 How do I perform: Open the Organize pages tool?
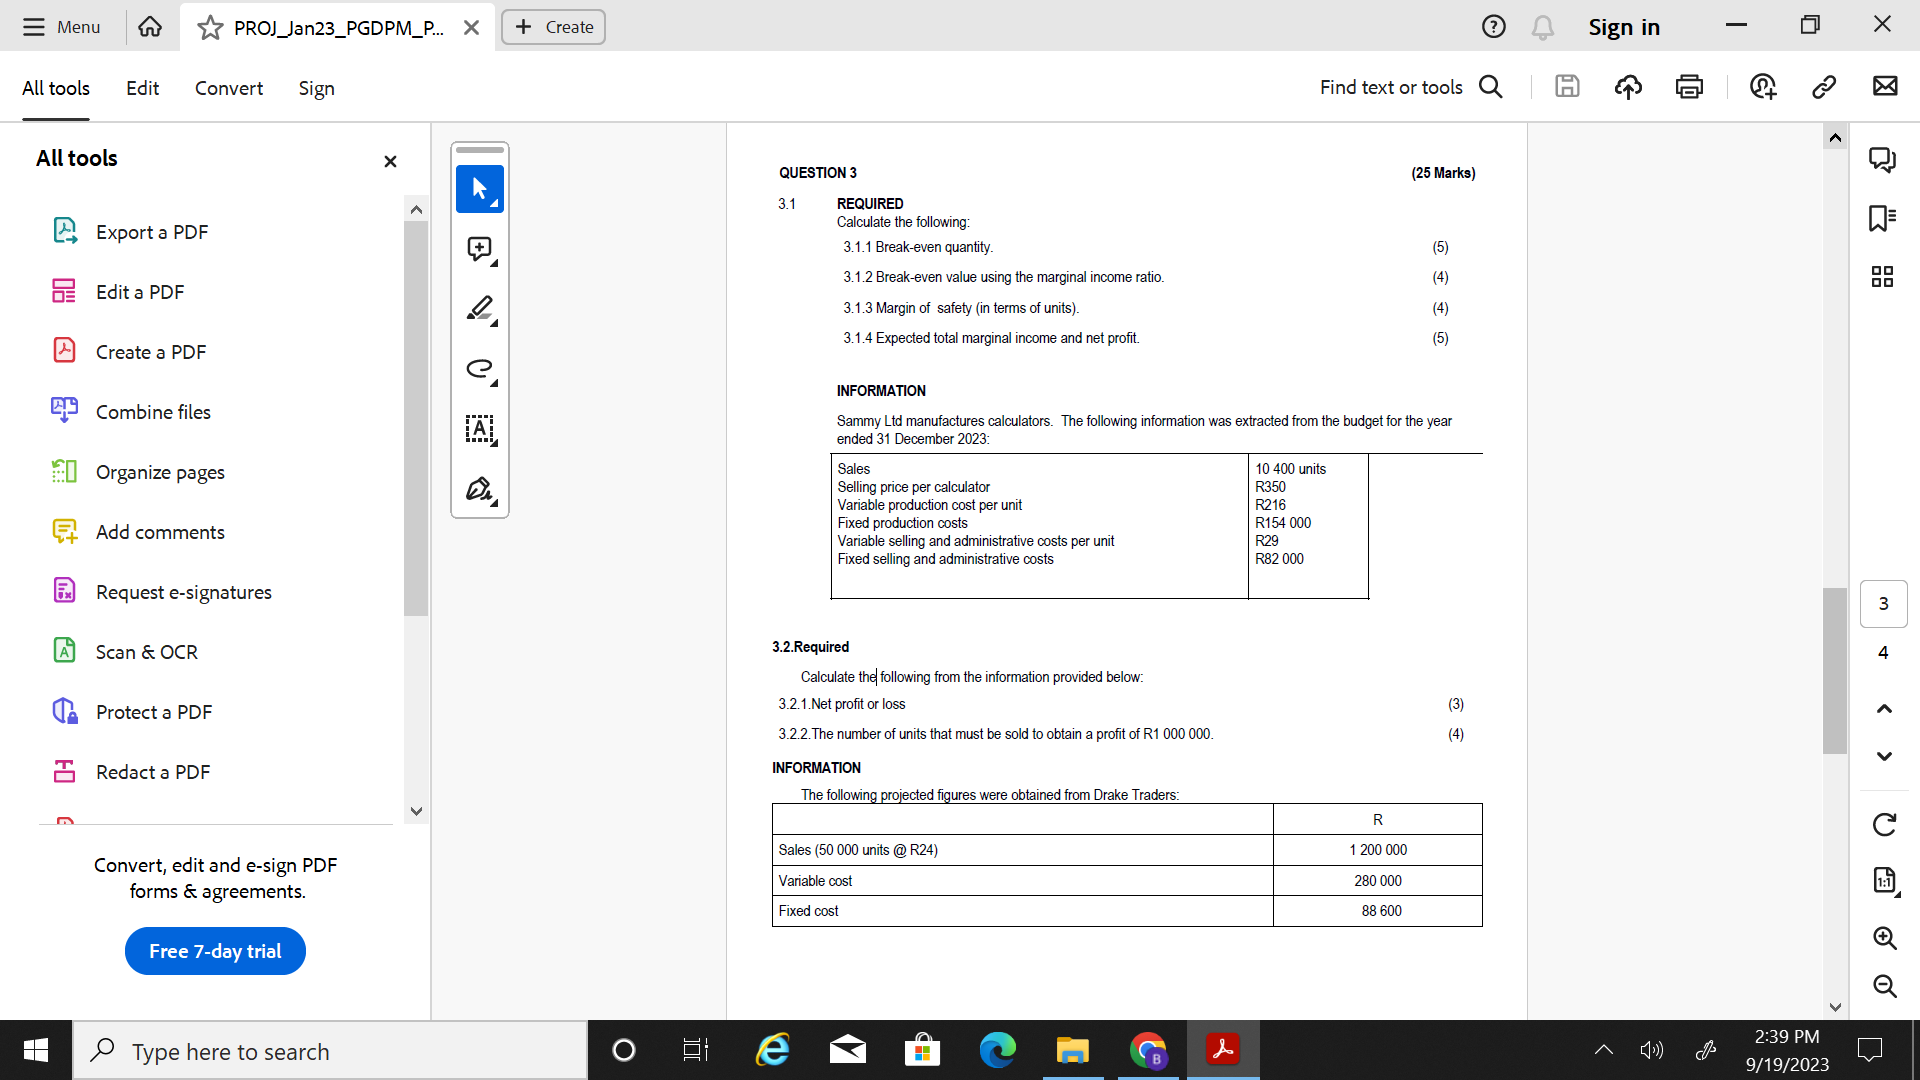pyautogui.click(x=160, y=472)
